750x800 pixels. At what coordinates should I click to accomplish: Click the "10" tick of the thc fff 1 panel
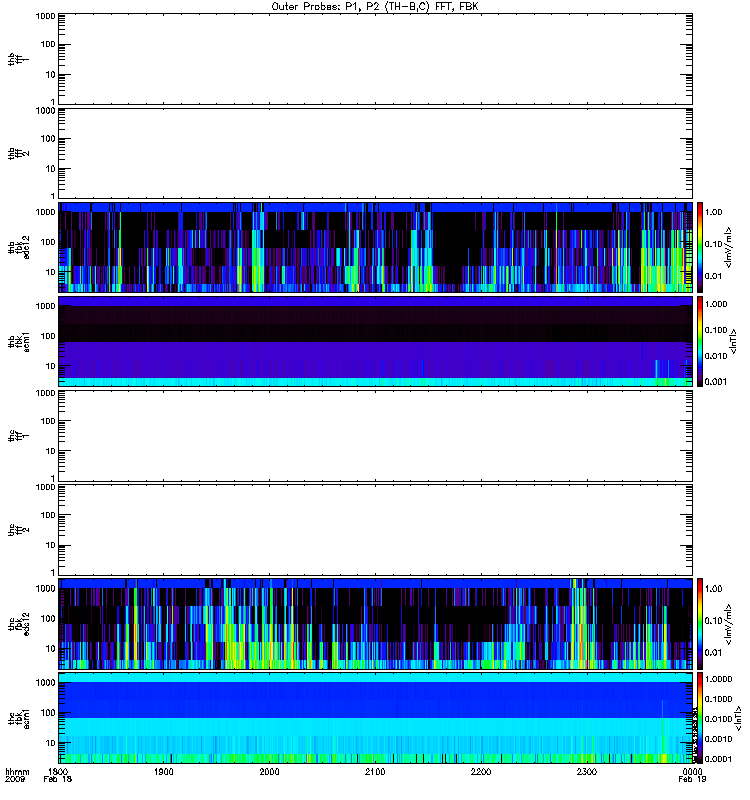point(51,451)
